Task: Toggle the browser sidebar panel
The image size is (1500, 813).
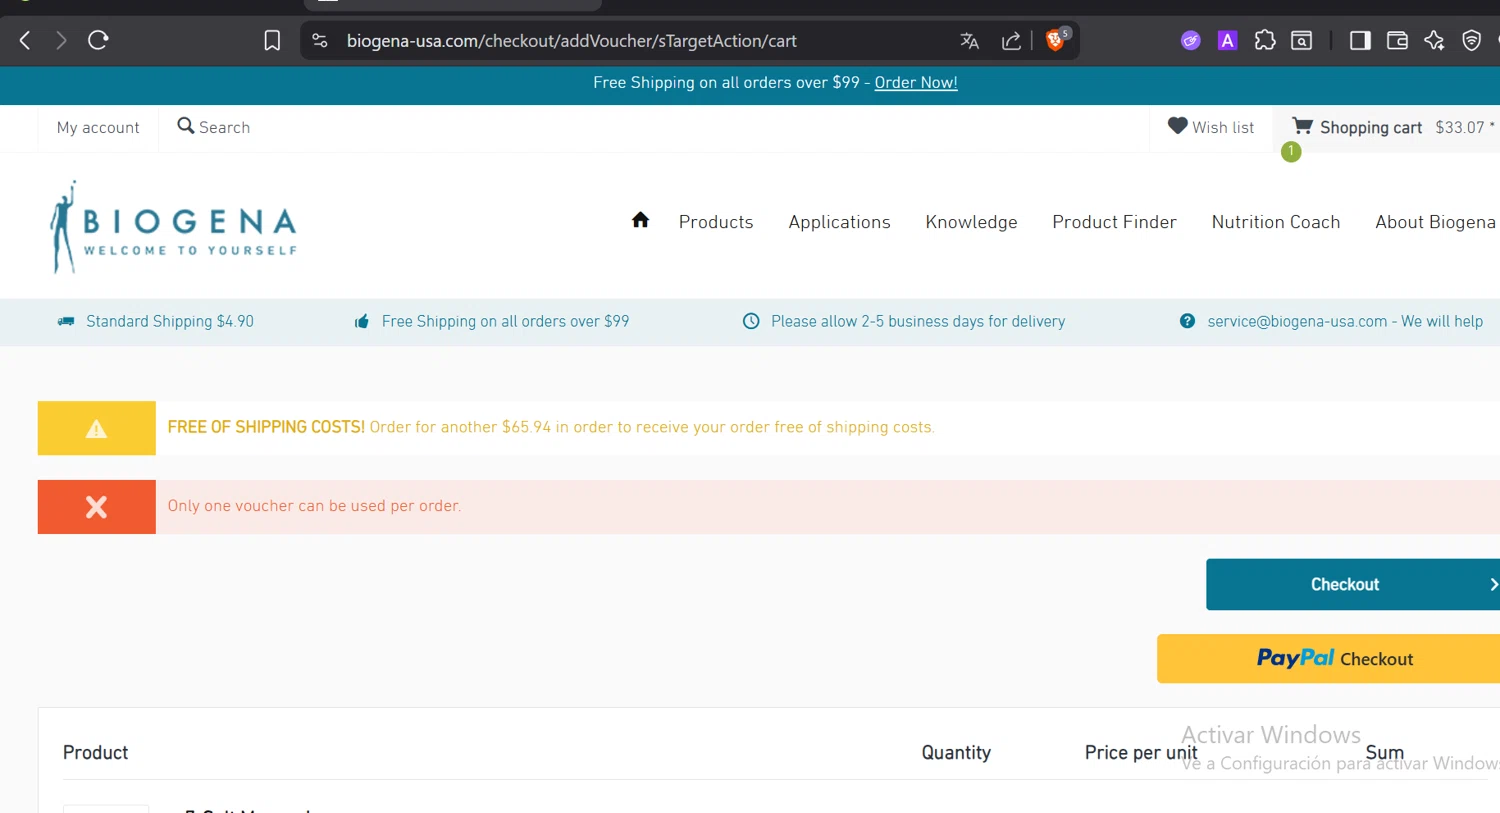Action: coord(1360,41)
